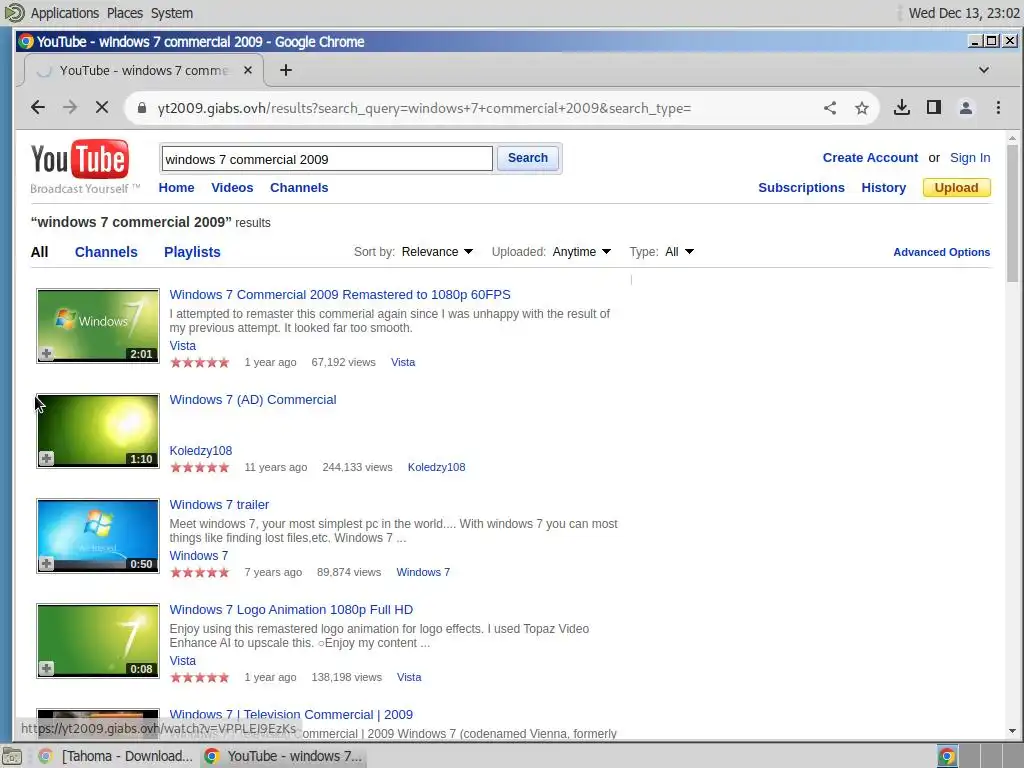Toggle the Chrome side panel icon
This screenshot has height=768, width=1024.
pos(934,108)
